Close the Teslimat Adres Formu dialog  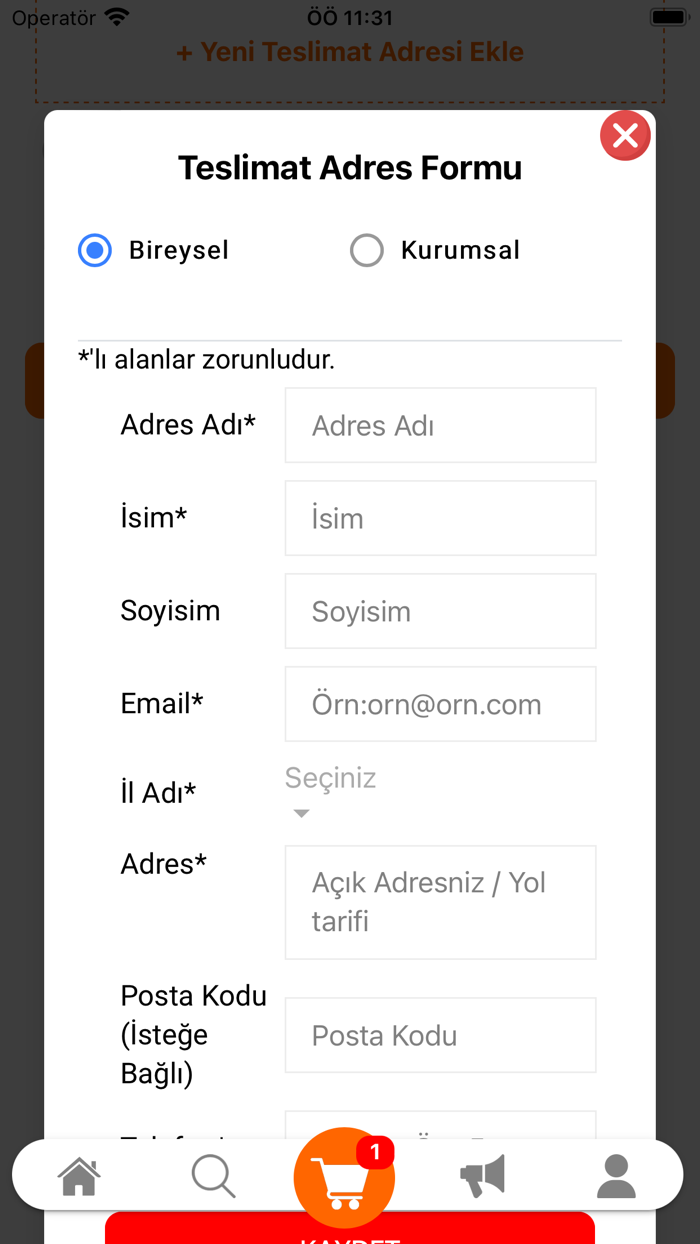[x=625, y=135]
